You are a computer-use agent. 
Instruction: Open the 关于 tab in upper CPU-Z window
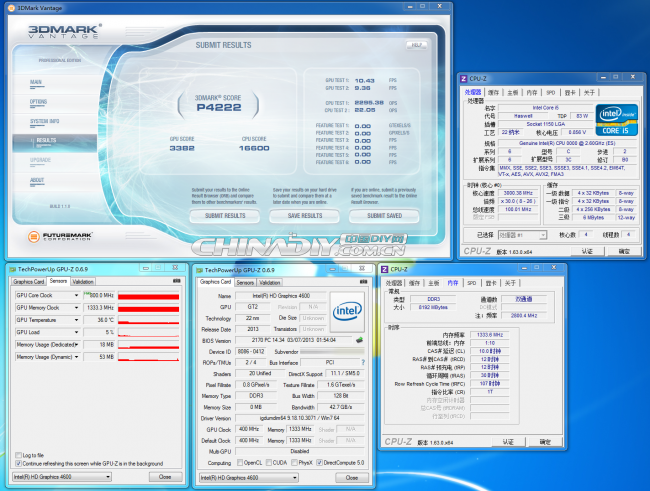[x=589, y=92]
